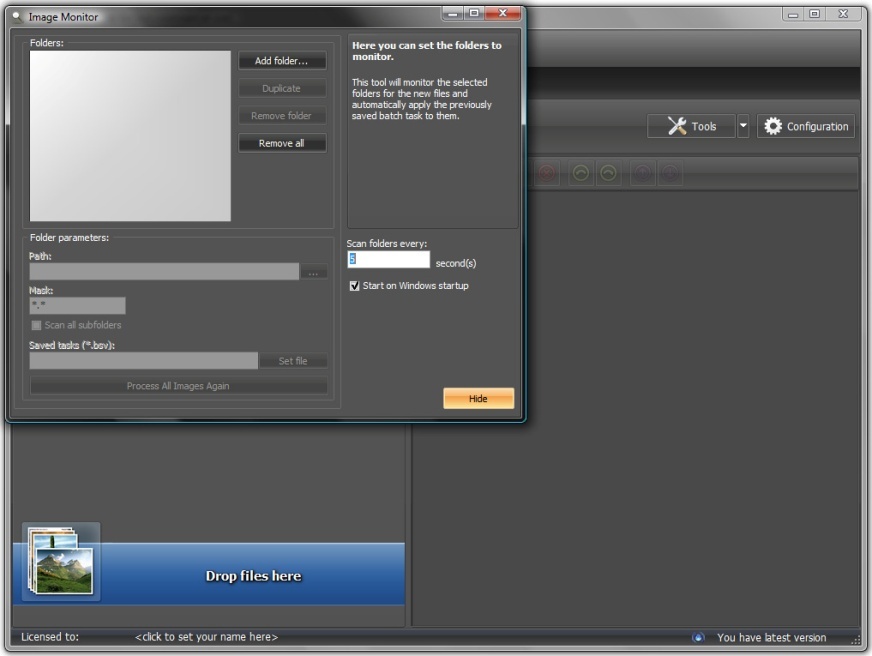The height and width of the screenshot is (656, 872).
Task: Click the Add folder button
Action: 282,61
